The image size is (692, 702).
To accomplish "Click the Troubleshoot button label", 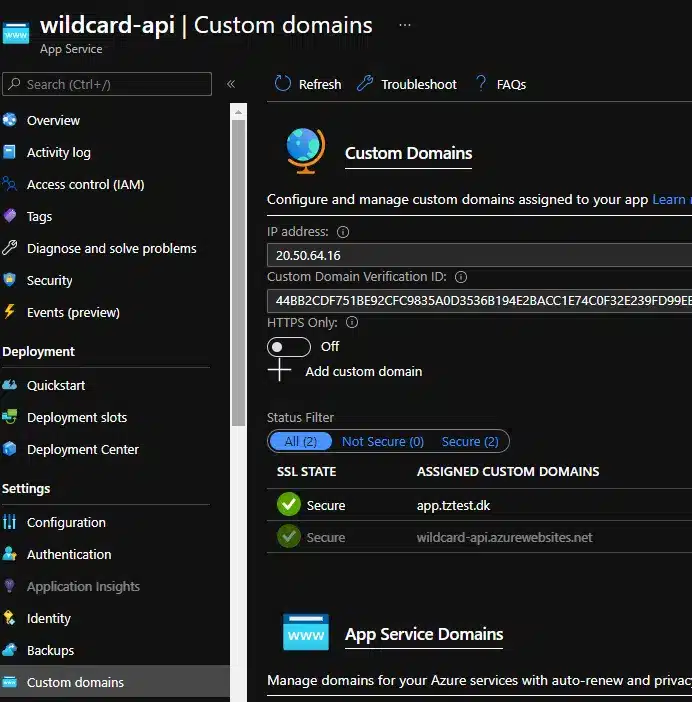I will (419, 84).
